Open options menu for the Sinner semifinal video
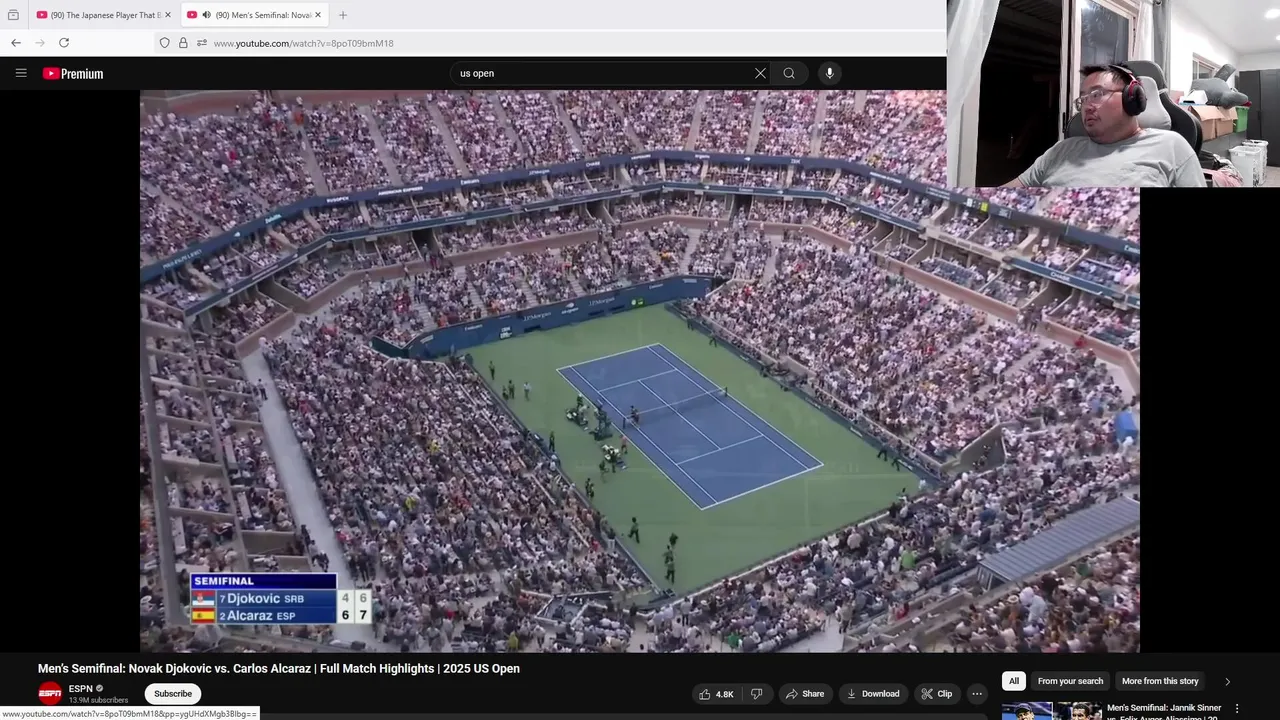Screen dimensions: 1280x720 click(x=1237, y=708)
